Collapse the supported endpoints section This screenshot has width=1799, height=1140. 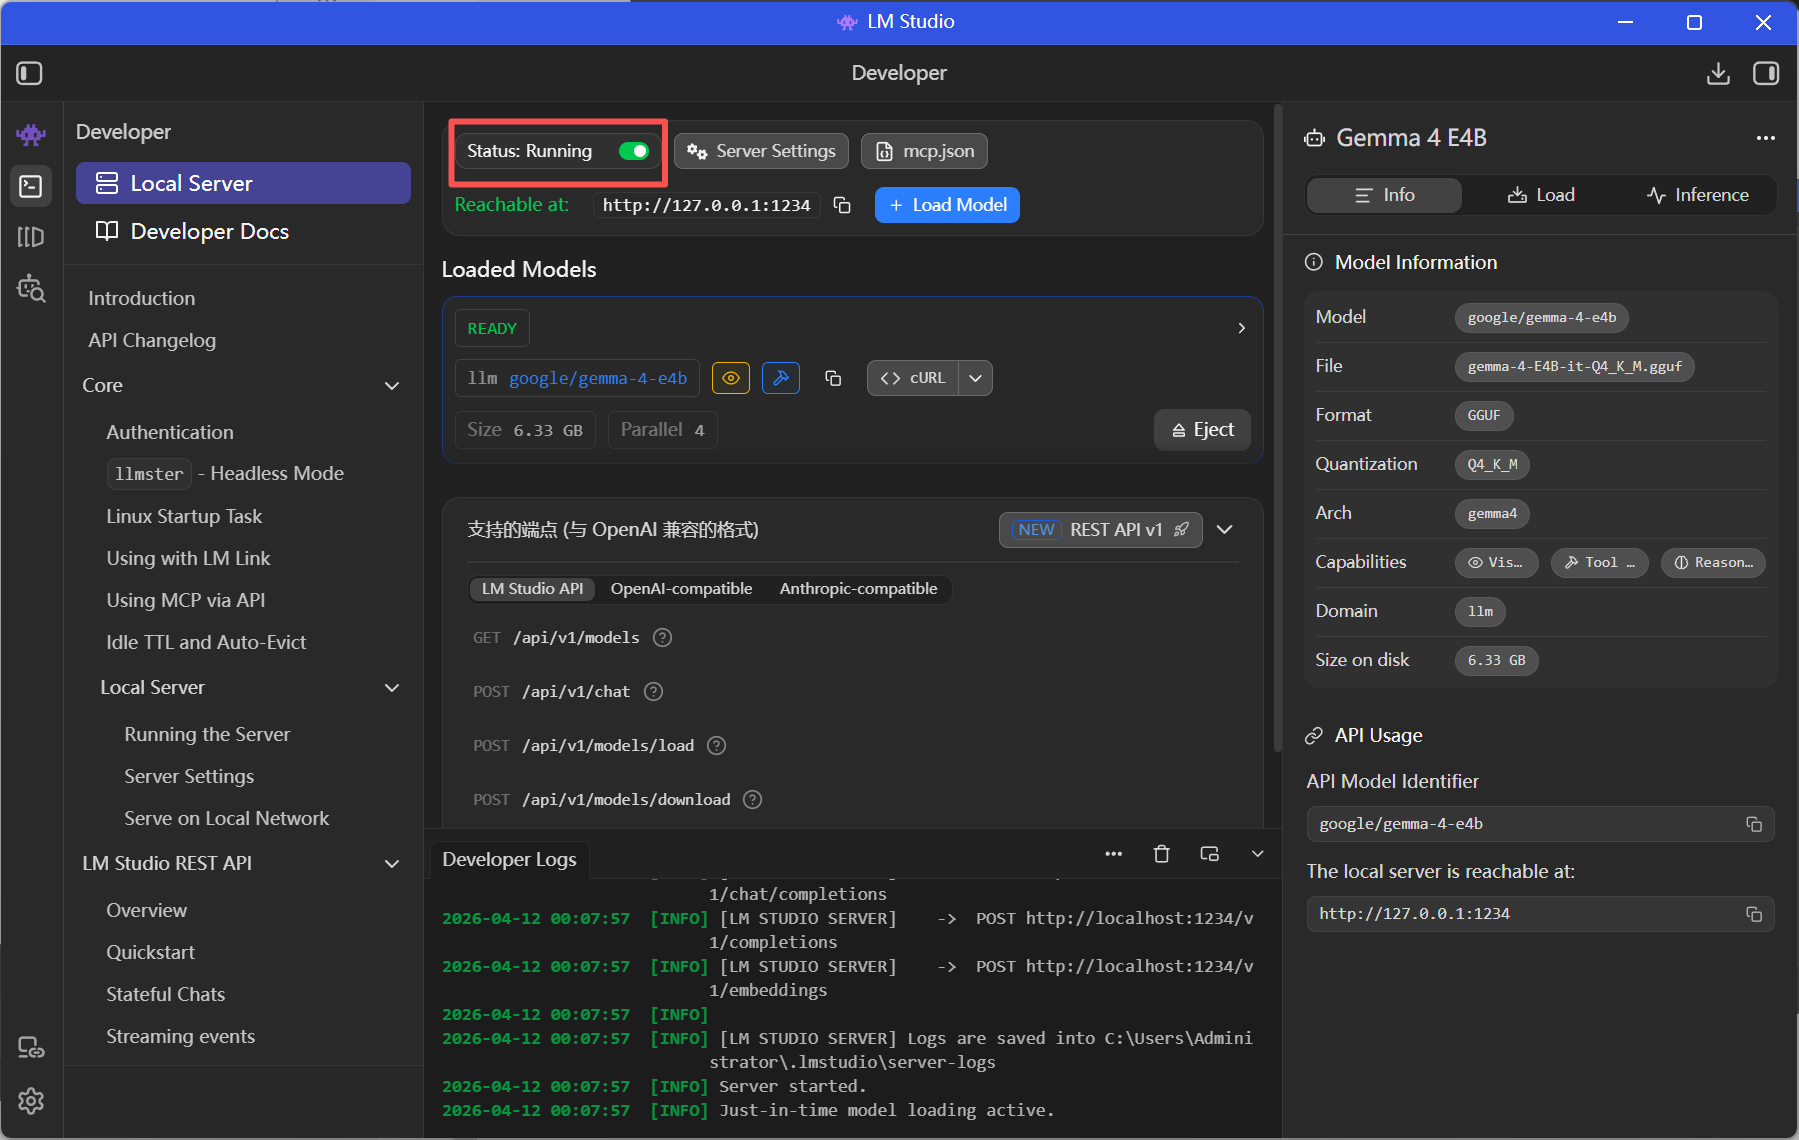1225,530
